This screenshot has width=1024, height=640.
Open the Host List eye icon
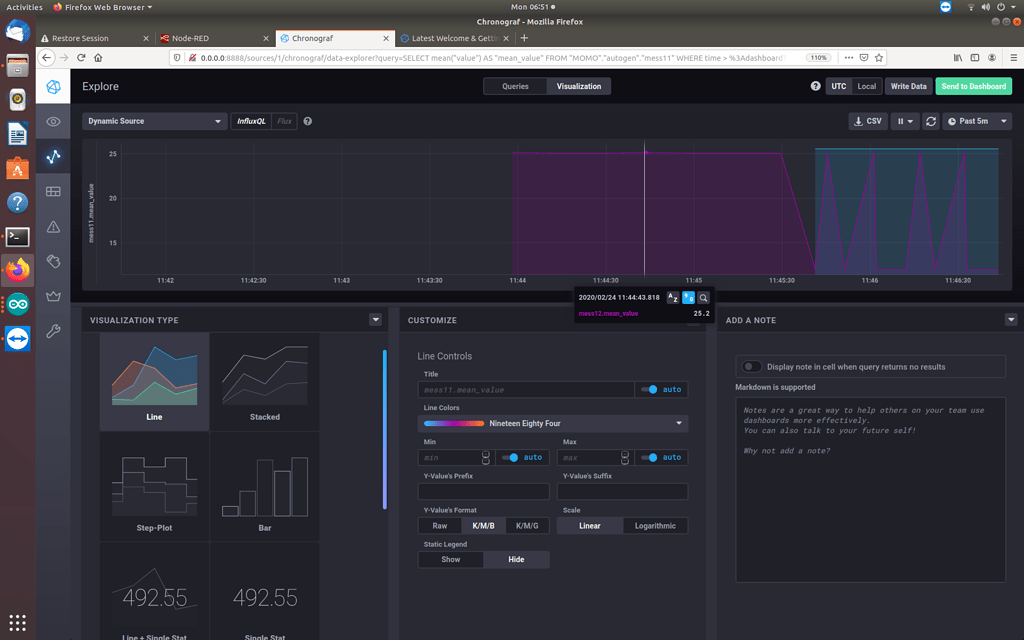[x=52, y=119]
